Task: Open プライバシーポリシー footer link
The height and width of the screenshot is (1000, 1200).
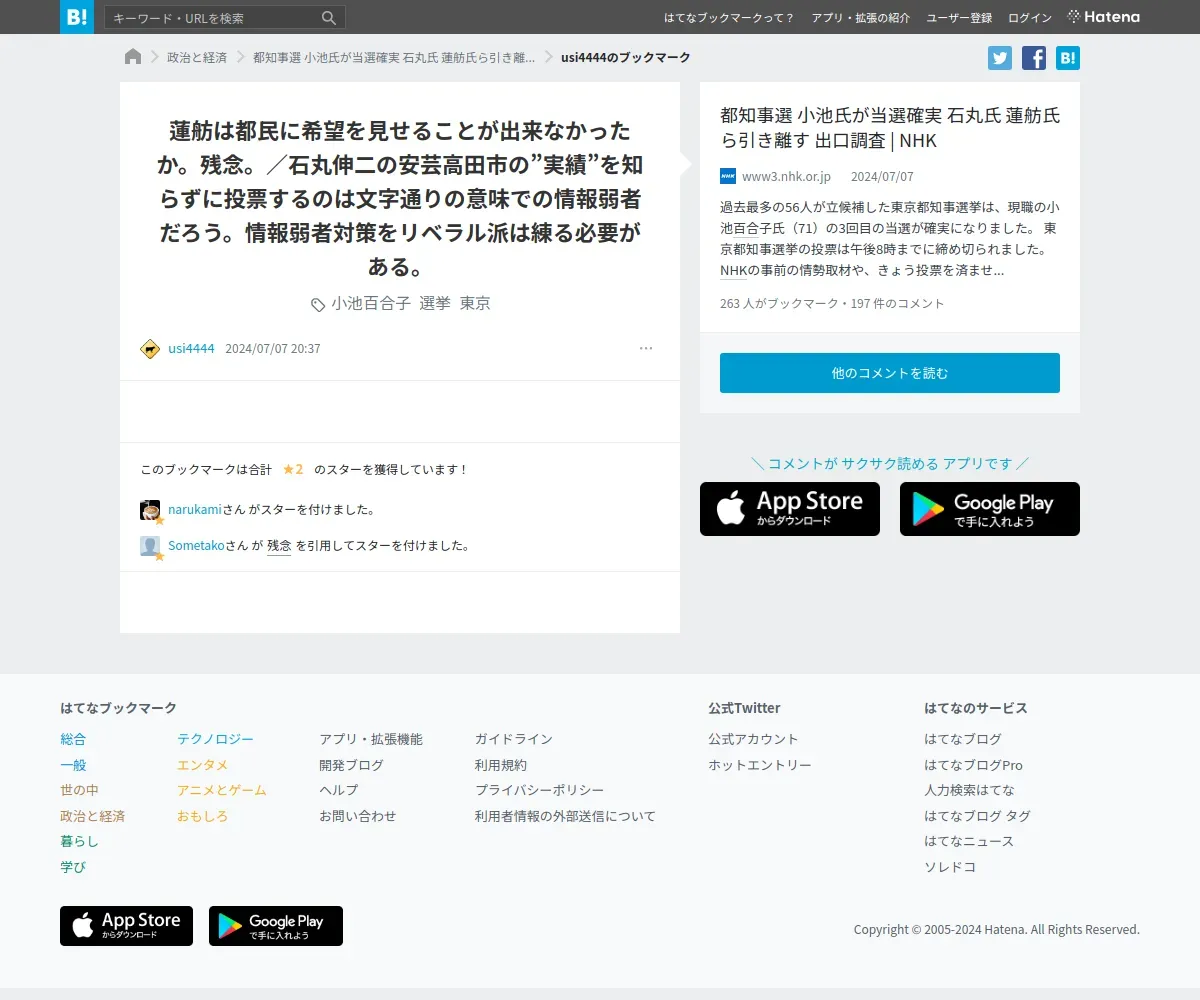Action: [x=539, y=790]
